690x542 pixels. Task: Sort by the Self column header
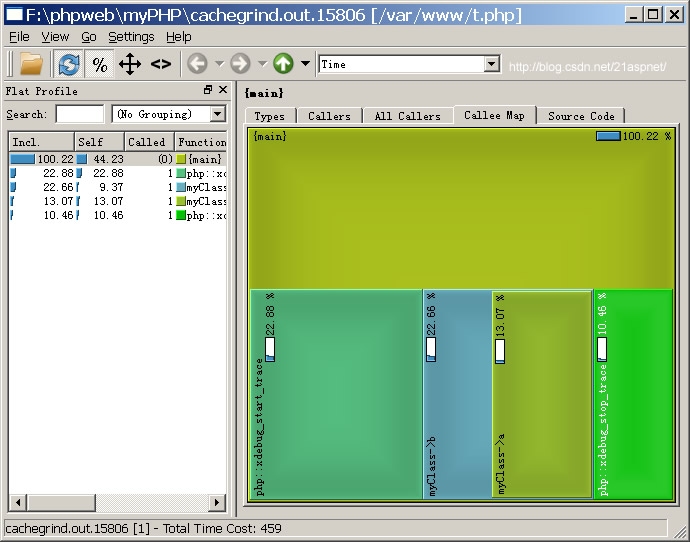pos(99,142)
